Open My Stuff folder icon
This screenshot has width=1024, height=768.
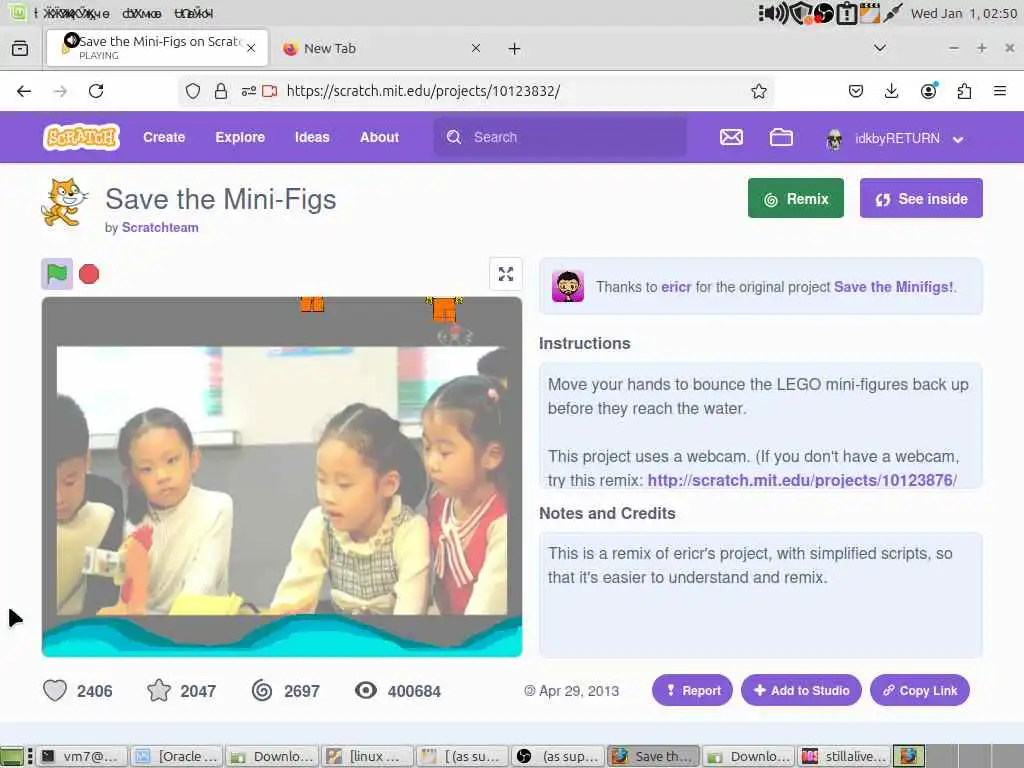coord(781,137)
